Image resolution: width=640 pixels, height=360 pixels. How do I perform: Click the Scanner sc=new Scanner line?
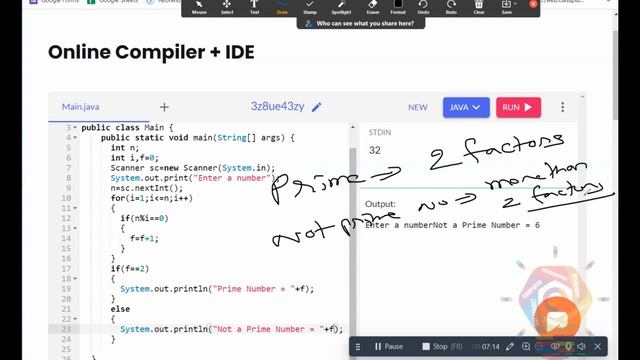coord(193,168)
